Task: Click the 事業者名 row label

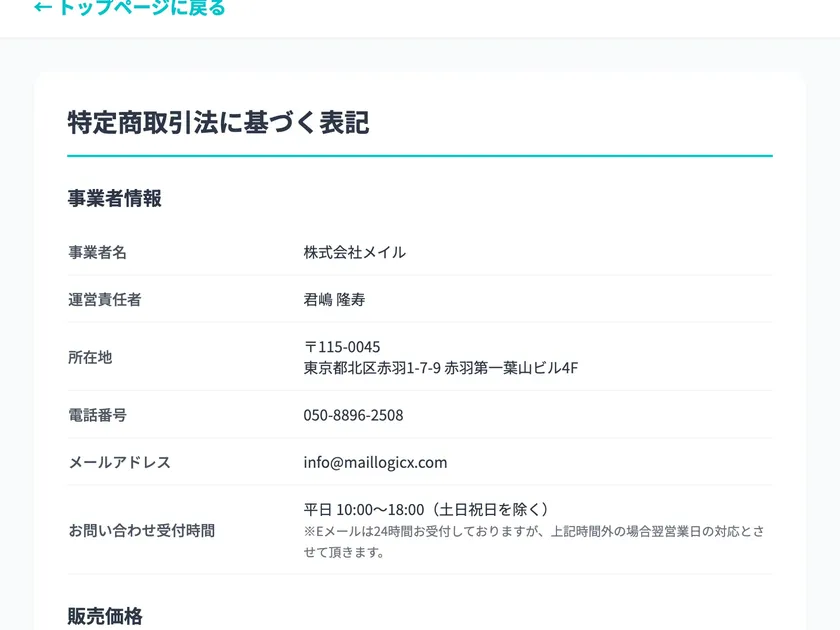Action: [98, 252]
